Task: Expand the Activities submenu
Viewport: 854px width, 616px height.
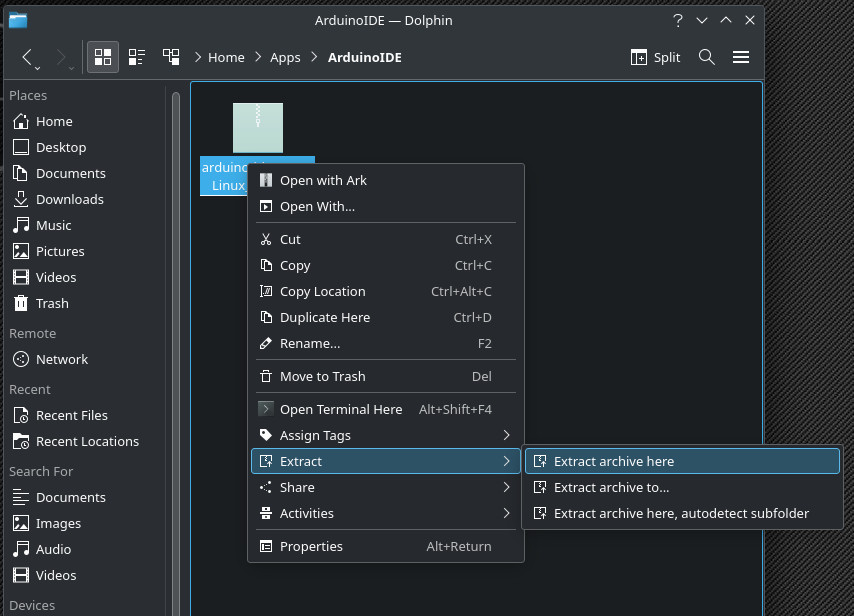Action: click(307, 513)
